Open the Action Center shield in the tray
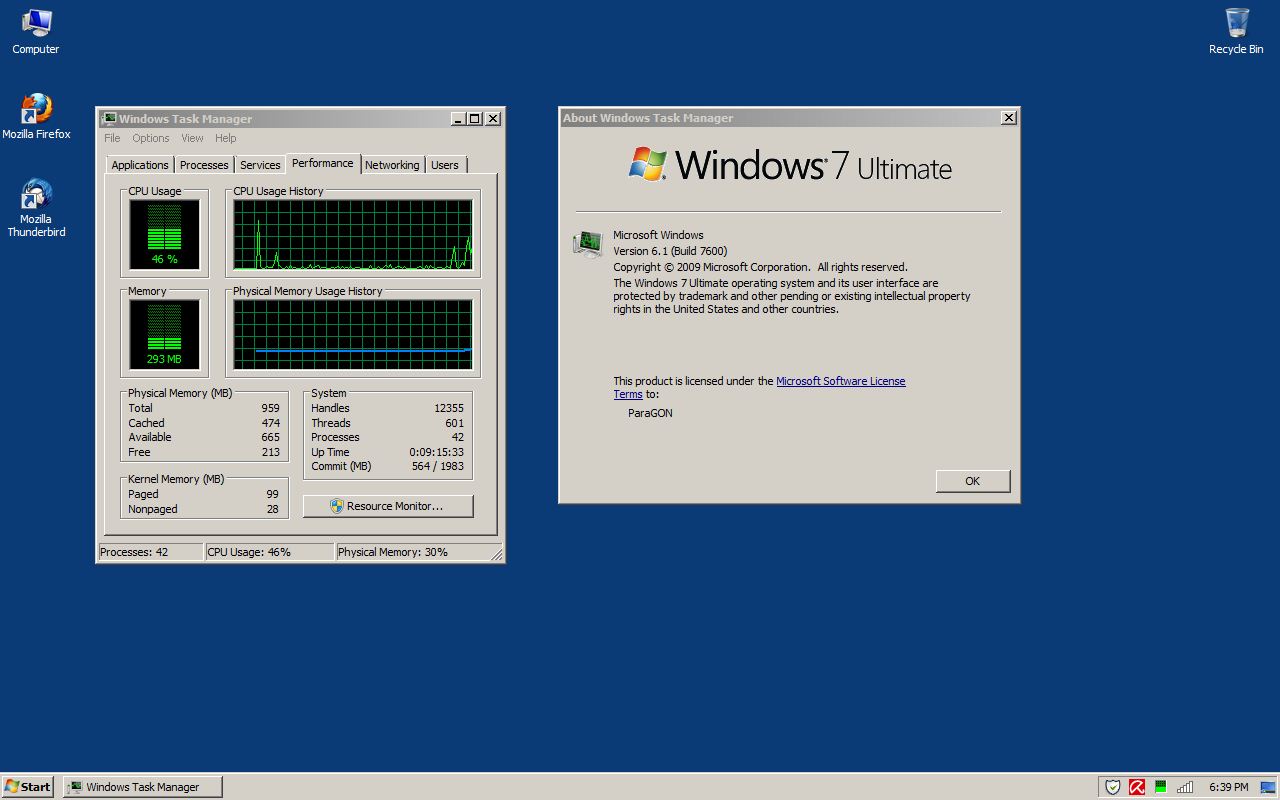This screenshot has height=800, width=1280. coord(1112,786)
